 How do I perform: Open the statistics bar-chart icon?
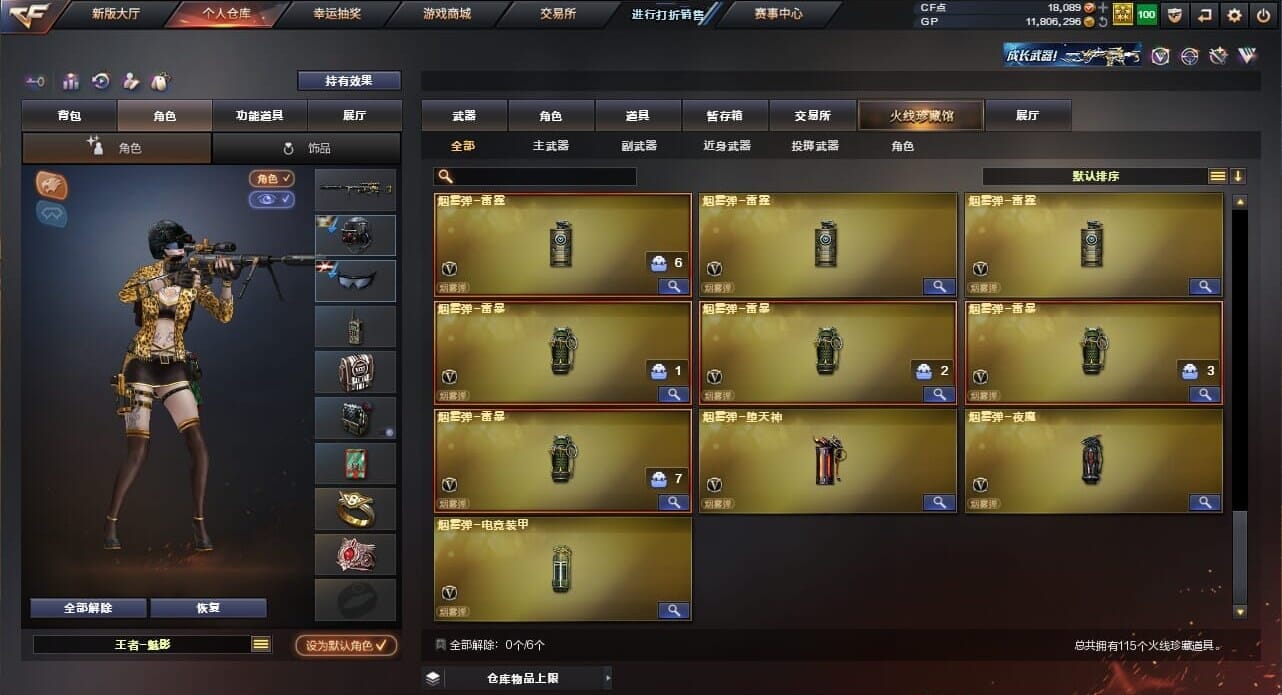pos(71,81)
